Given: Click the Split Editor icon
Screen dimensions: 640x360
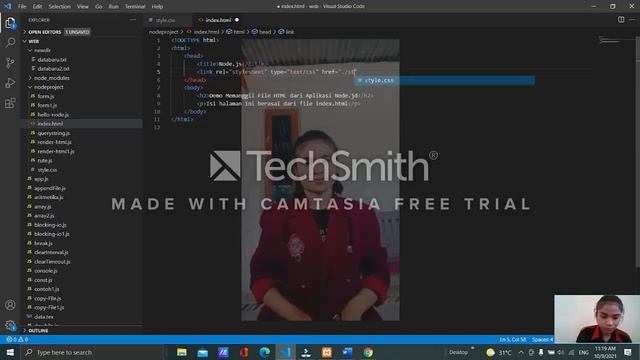Looking at the screenshot, I should click(621, 20).
